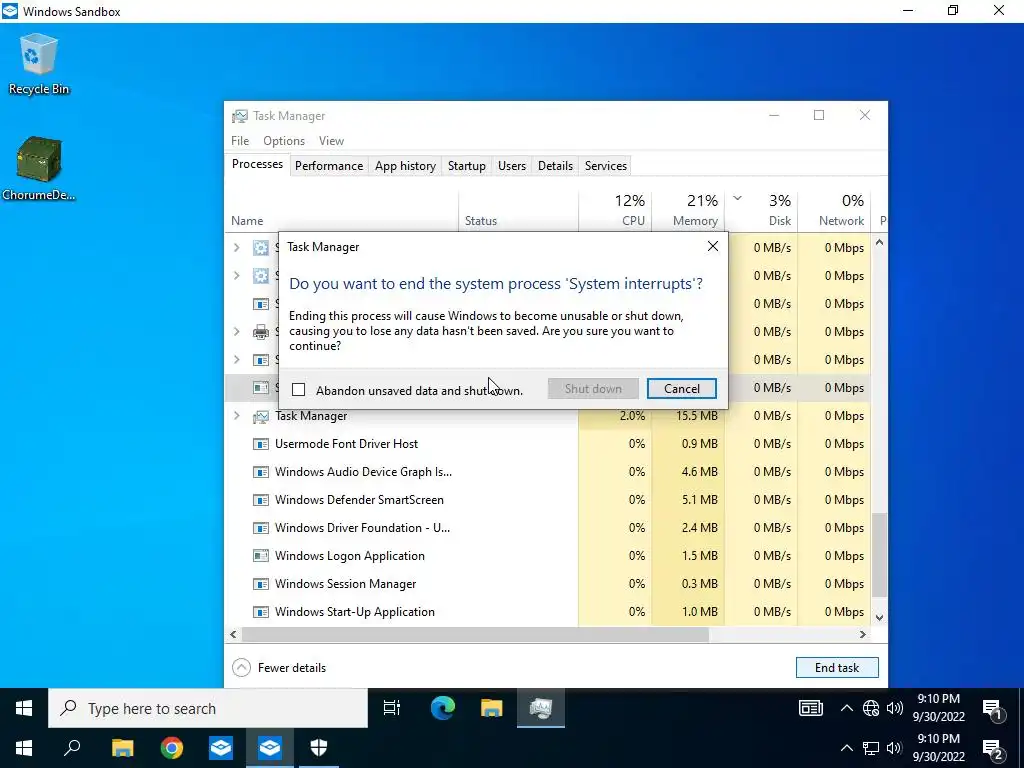Click the sandbox taskbar clock 9:10 PM

click(938, 708)
